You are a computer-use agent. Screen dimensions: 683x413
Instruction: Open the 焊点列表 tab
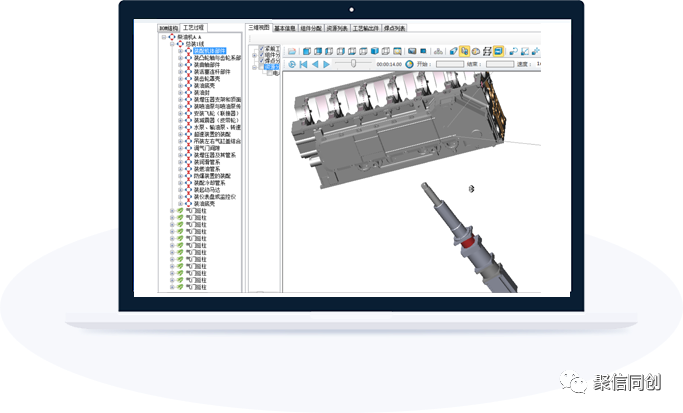[x=395, y=28]
